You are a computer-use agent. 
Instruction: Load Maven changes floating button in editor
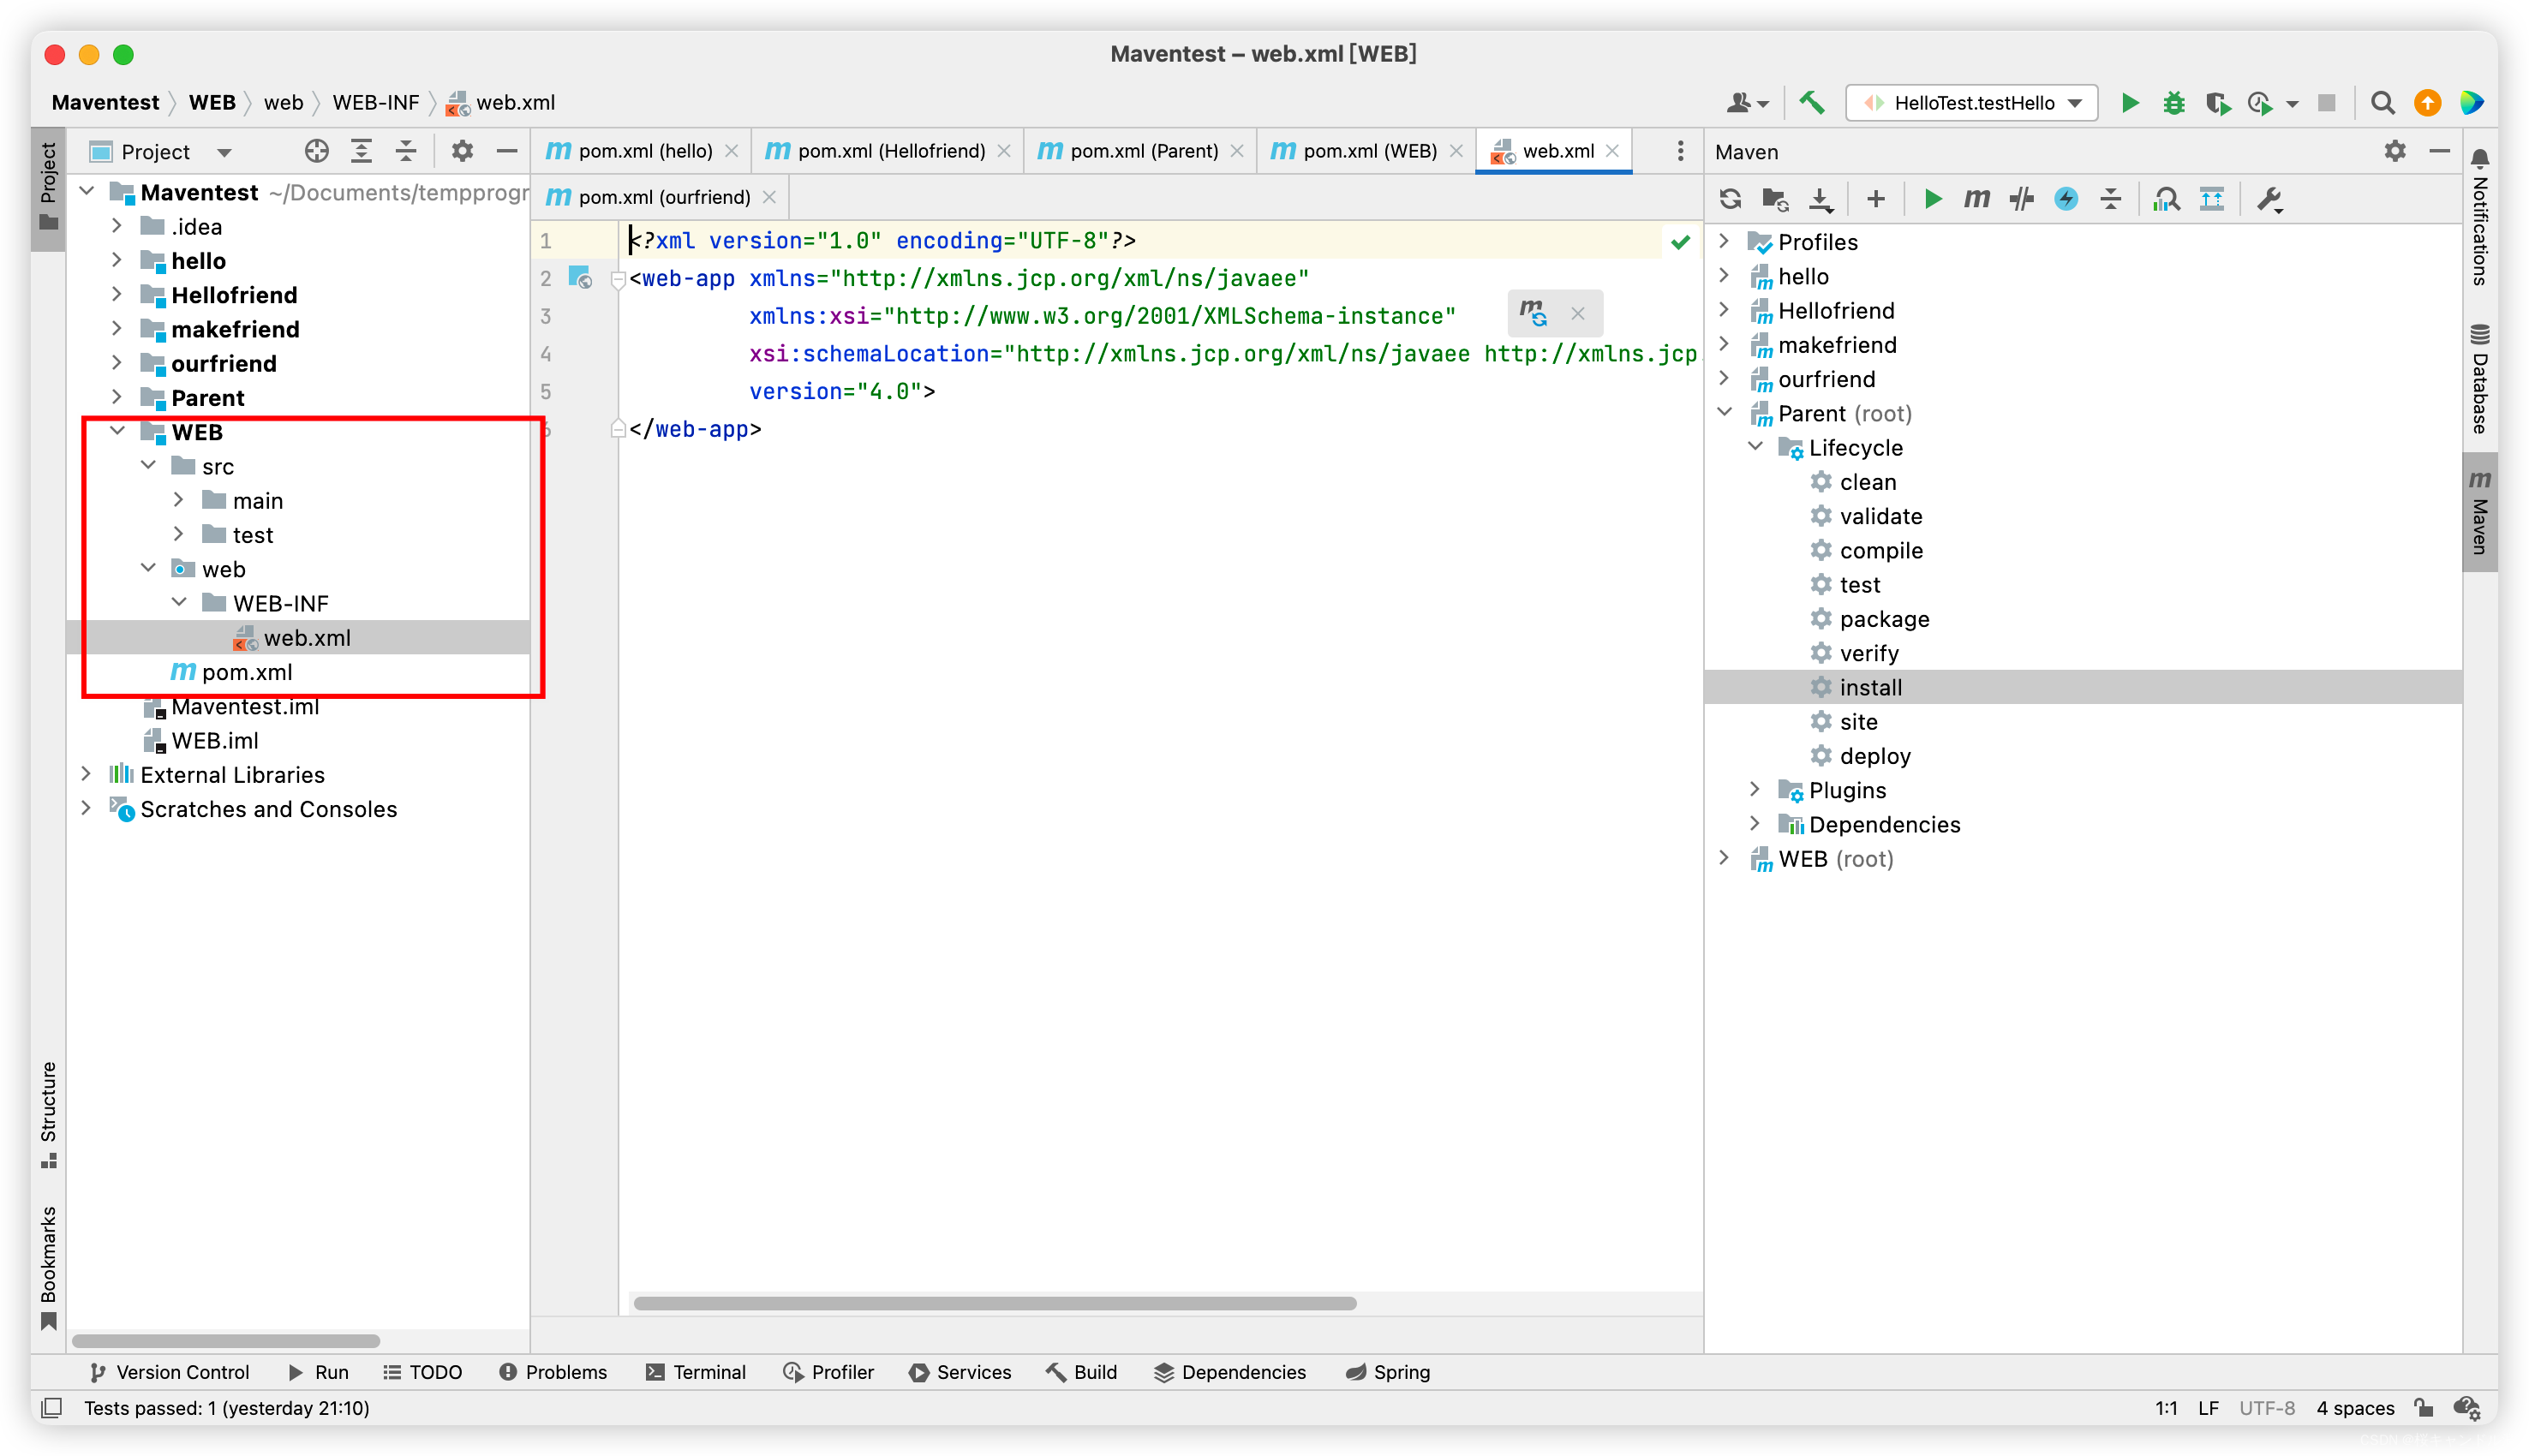point(1534,314)
